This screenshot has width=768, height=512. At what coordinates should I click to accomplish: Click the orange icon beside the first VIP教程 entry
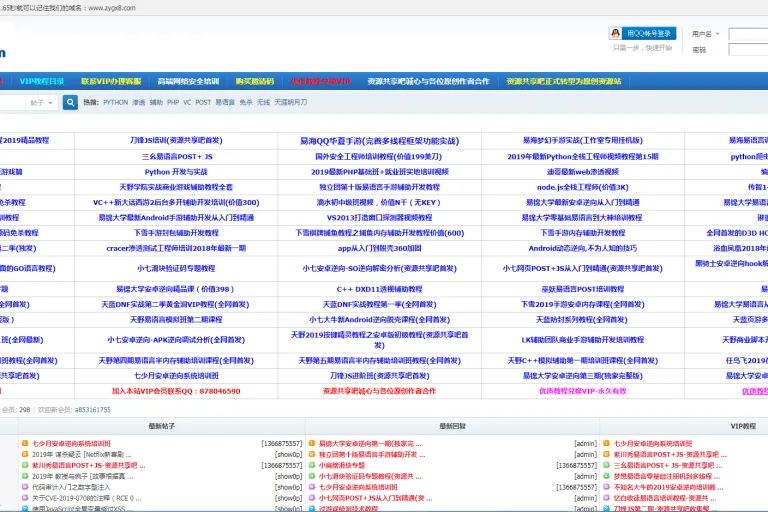(x=607, y=443)
